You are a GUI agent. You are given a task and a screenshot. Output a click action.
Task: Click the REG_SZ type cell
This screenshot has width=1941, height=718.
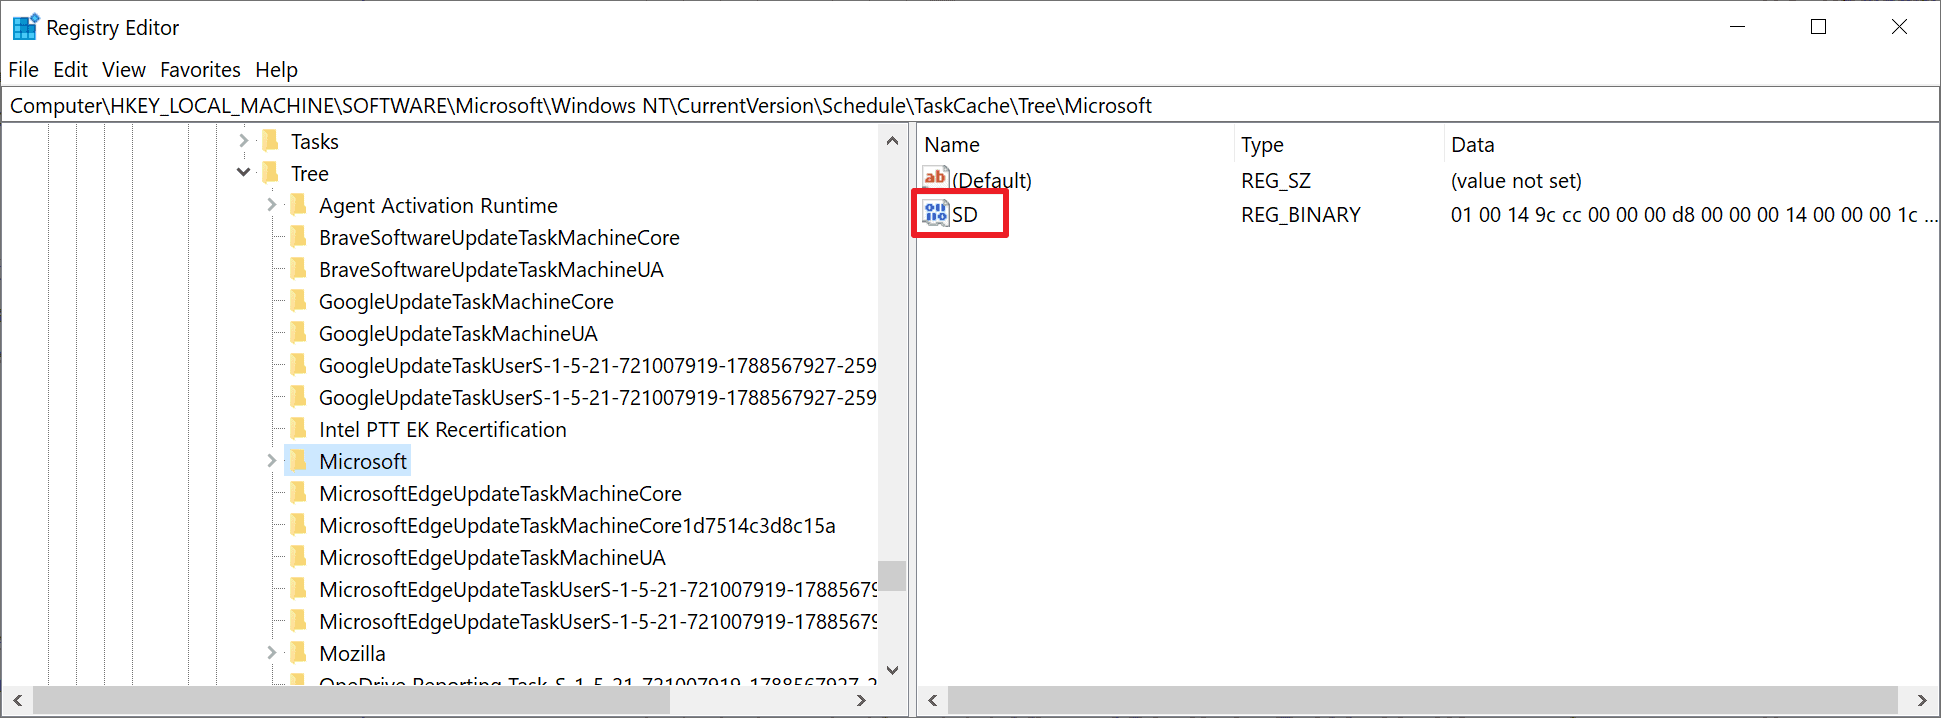1276,181
